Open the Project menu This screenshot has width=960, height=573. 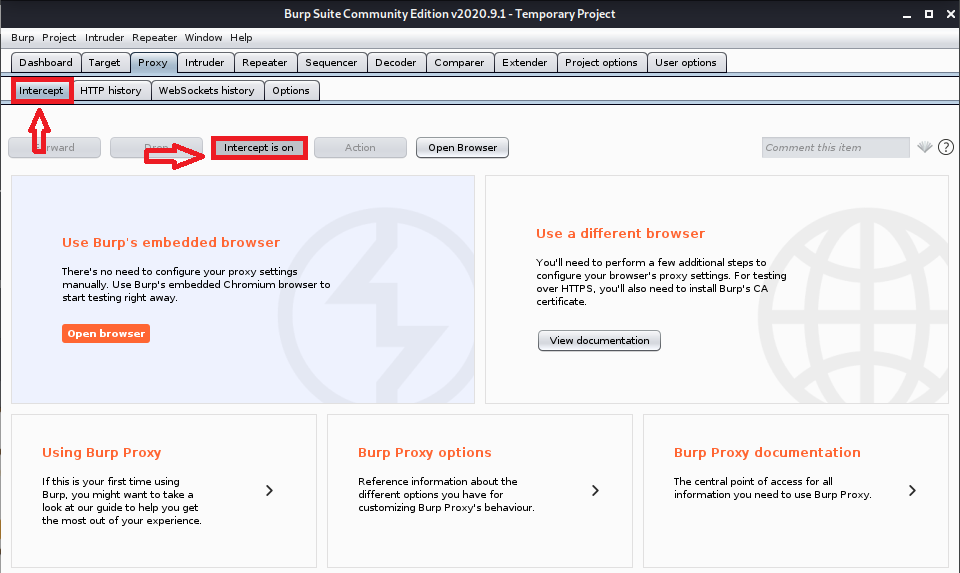[x=59, y=37]
